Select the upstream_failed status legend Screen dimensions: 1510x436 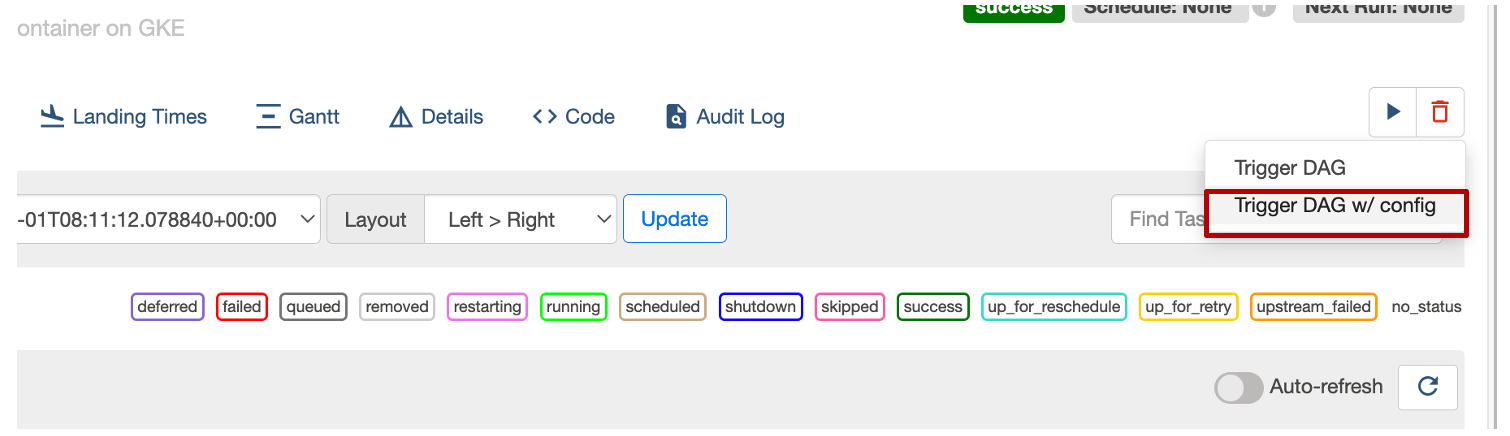pyautogui.click(x=1313, y=307)
